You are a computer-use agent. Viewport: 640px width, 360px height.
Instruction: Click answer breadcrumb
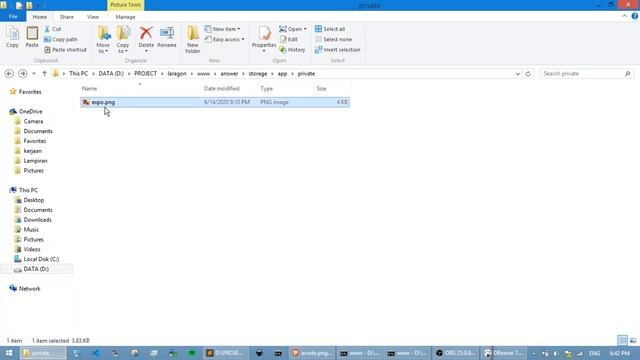[x=229, y=73]
